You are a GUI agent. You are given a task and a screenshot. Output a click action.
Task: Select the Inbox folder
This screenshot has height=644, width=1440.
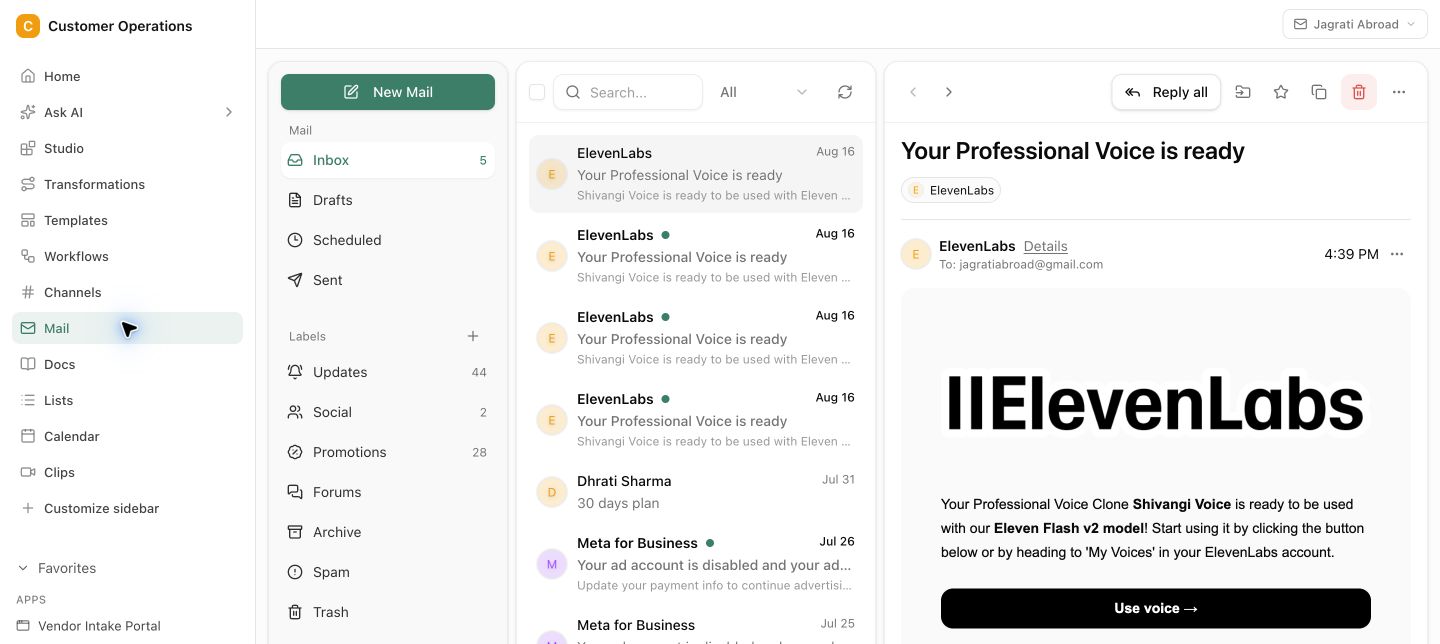388,160
